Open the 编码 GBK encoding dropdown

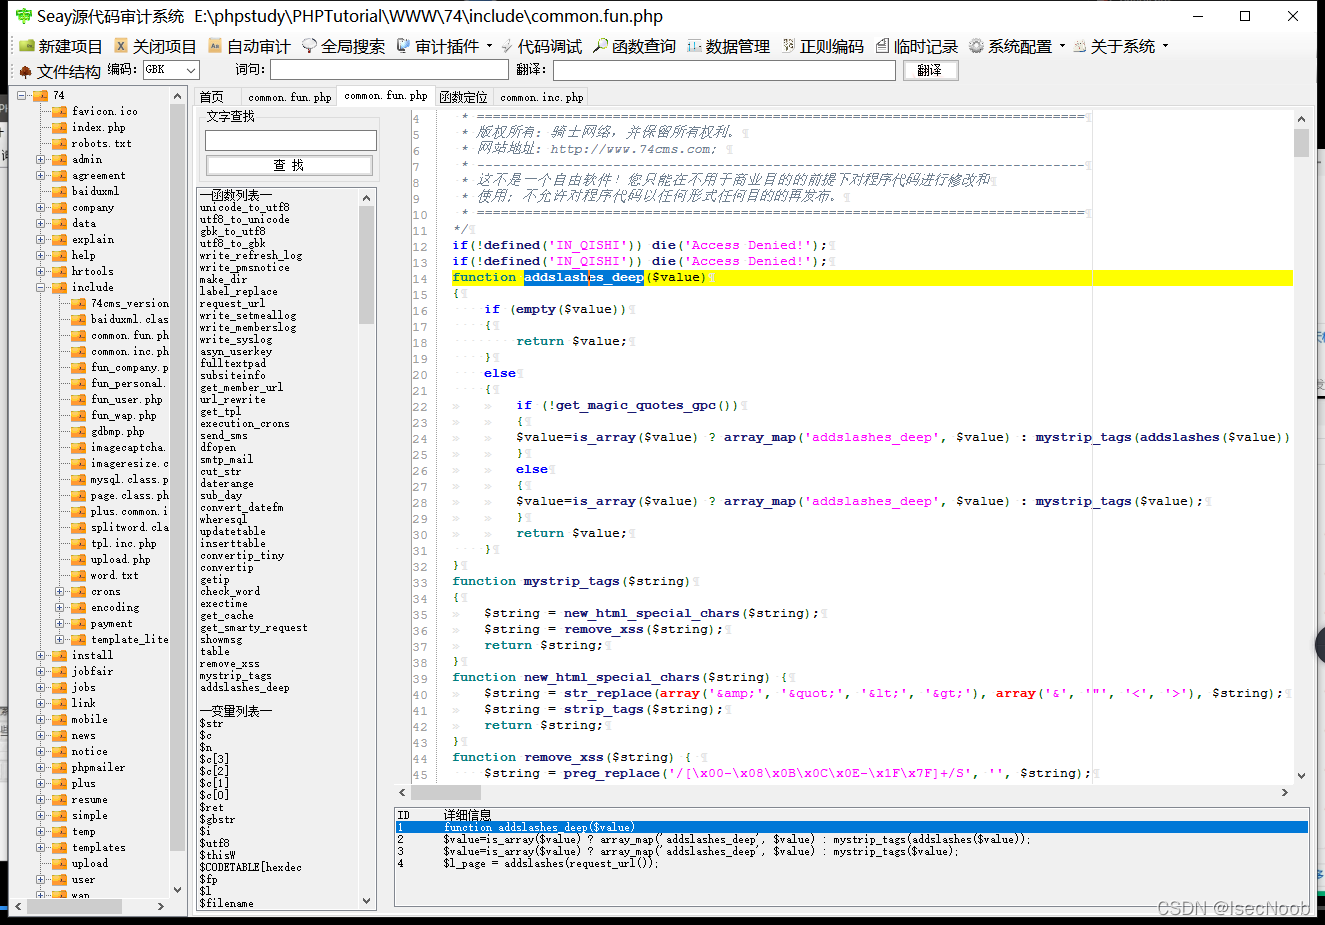(x=191, y=70)
